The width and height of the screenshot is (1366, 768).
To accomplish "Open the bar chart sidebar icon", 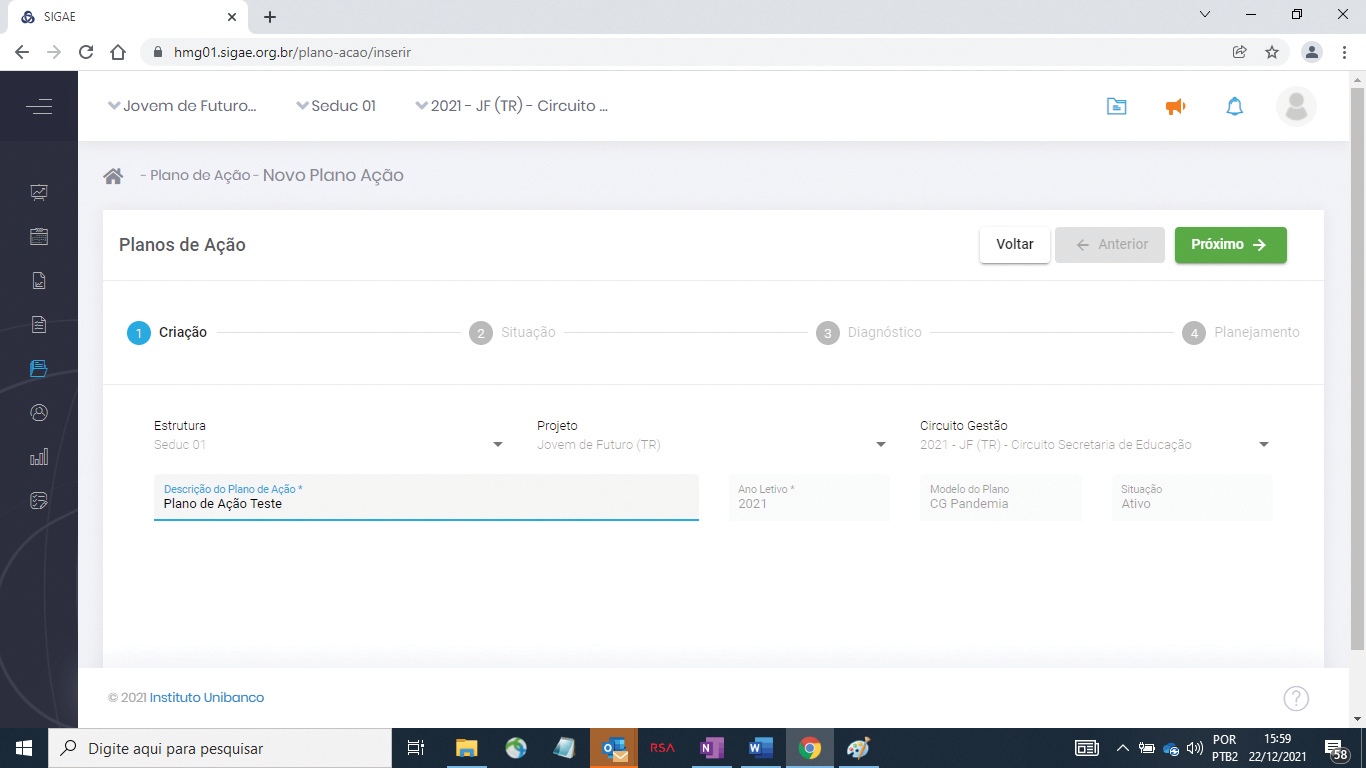I will 39,457.
